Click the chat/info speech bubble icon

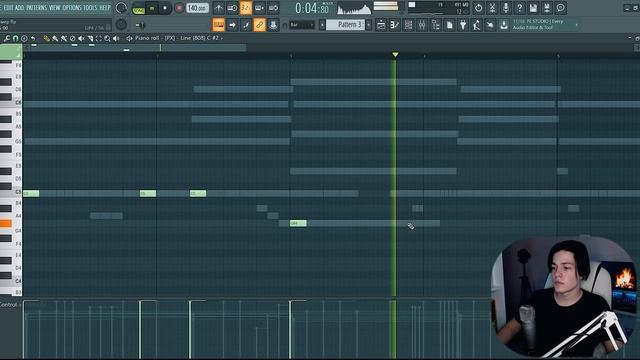tap(560, 8)
